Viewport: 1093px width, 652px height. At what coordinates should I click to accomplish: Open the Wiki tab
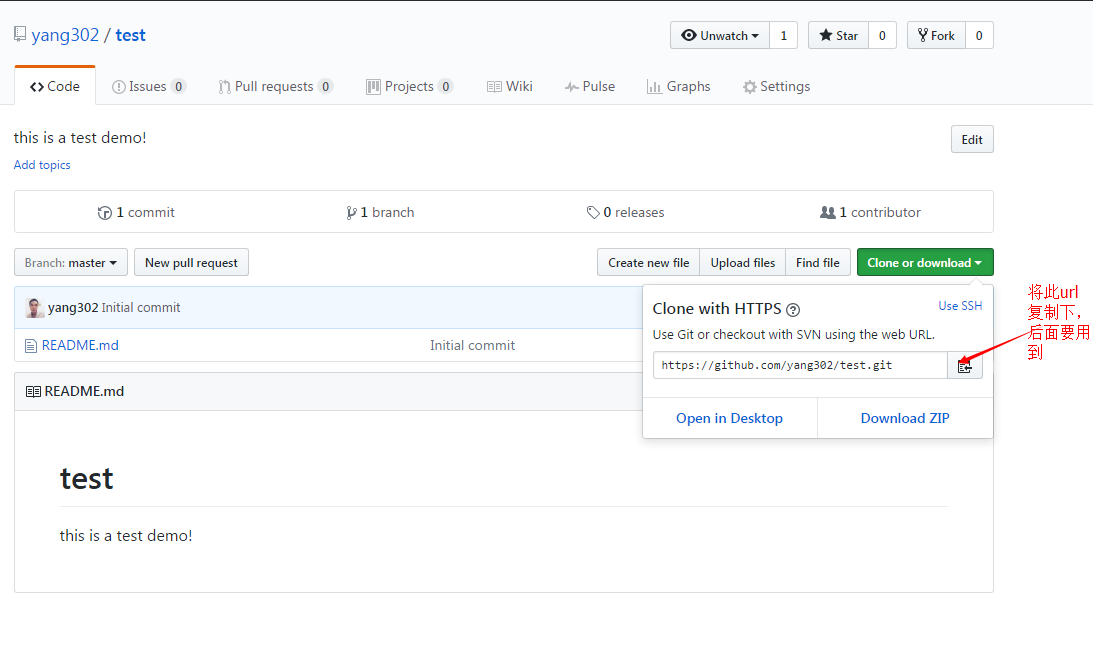pyautogui.click(x=510, y=86)
